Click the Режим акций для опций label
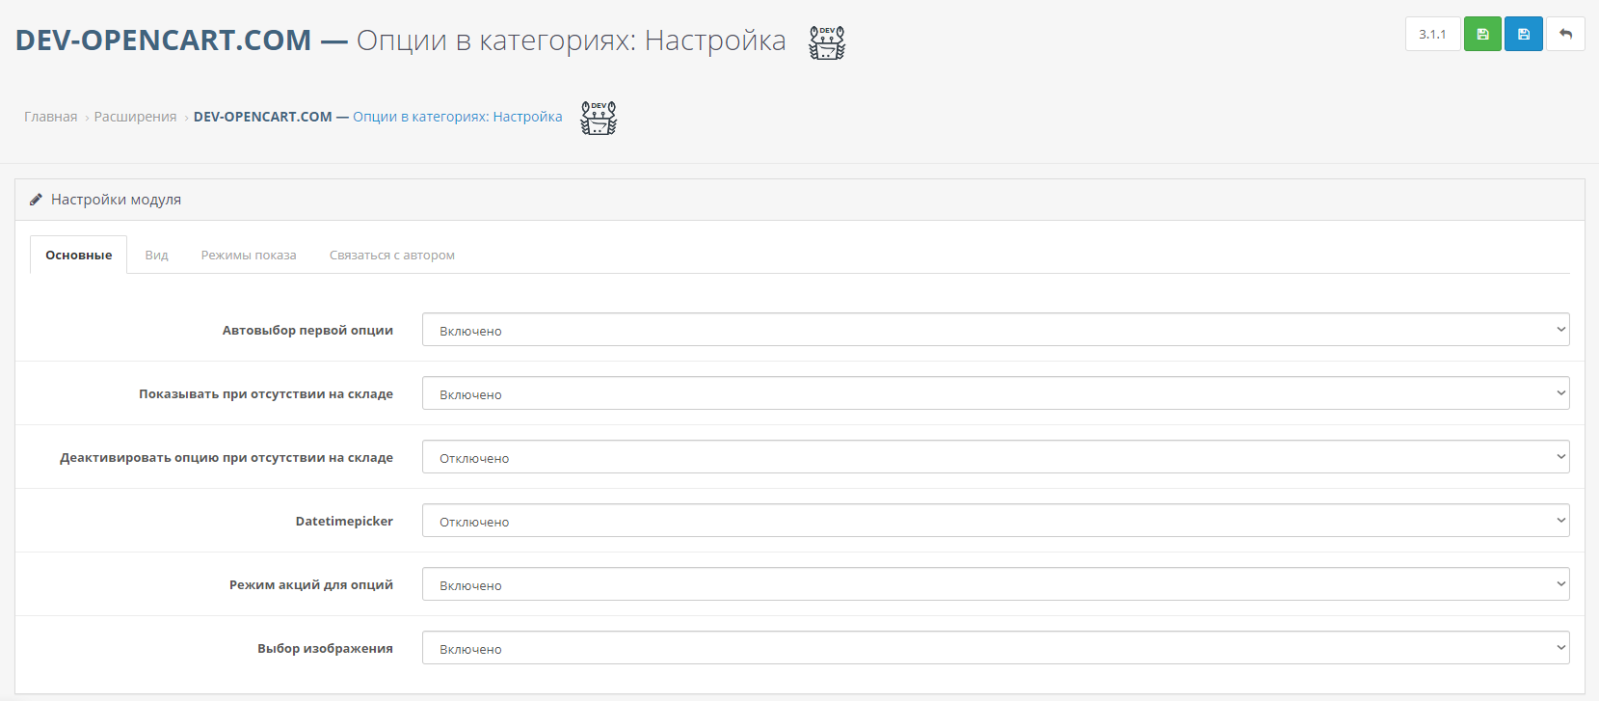Image resolution: width=1600 pixels, height=701 pixels. click(x=311, y=585)
